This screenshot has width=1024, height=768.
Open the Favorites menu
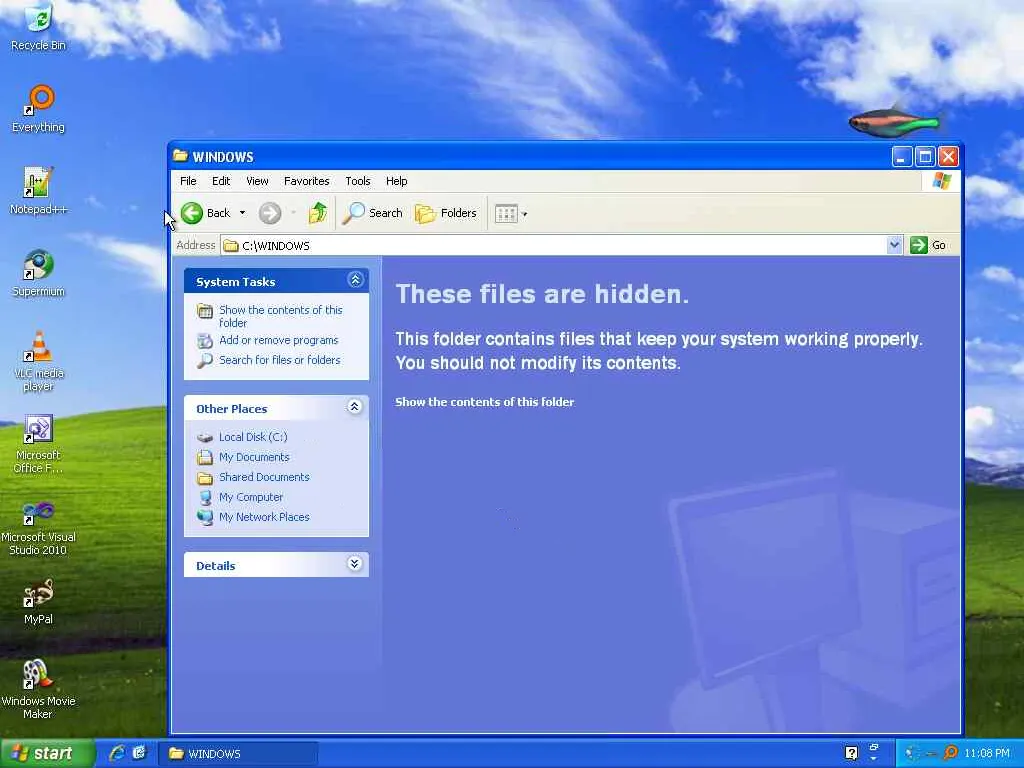point(306,181)
